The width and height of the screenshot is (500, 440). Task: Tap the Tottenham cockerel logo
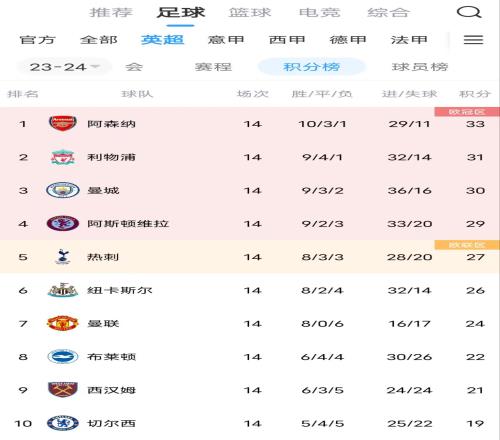[63, 257]
